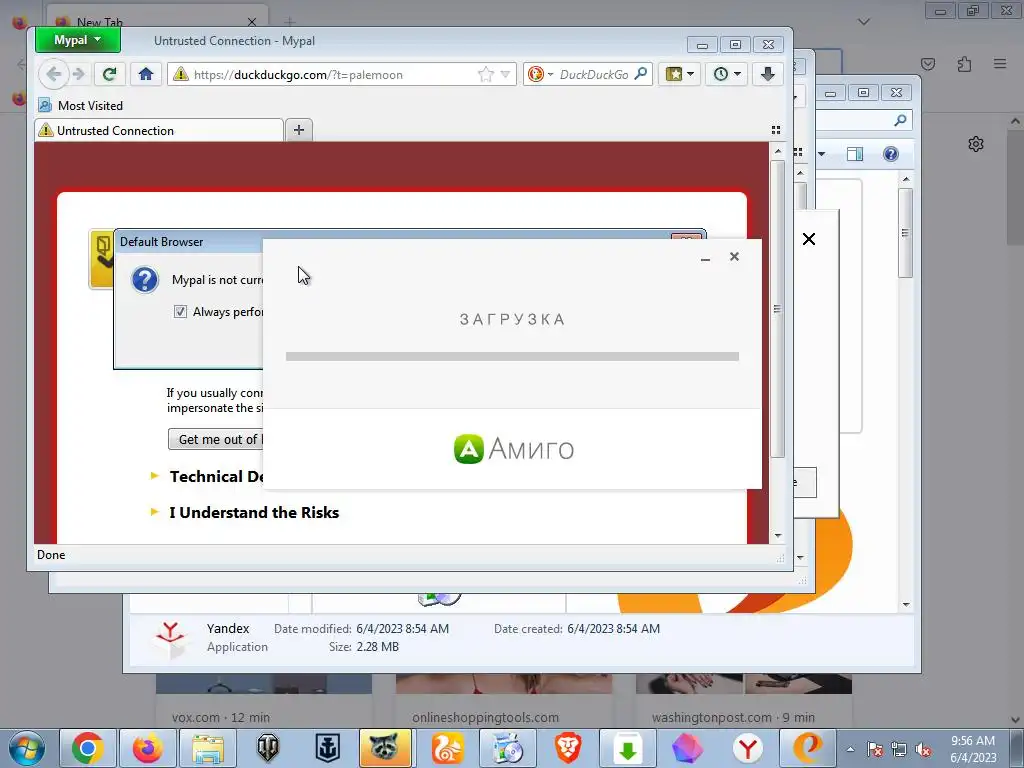Open the history clock dropdown in Mypal
This screenshot has width=1024, height=768.
(726, 74)
